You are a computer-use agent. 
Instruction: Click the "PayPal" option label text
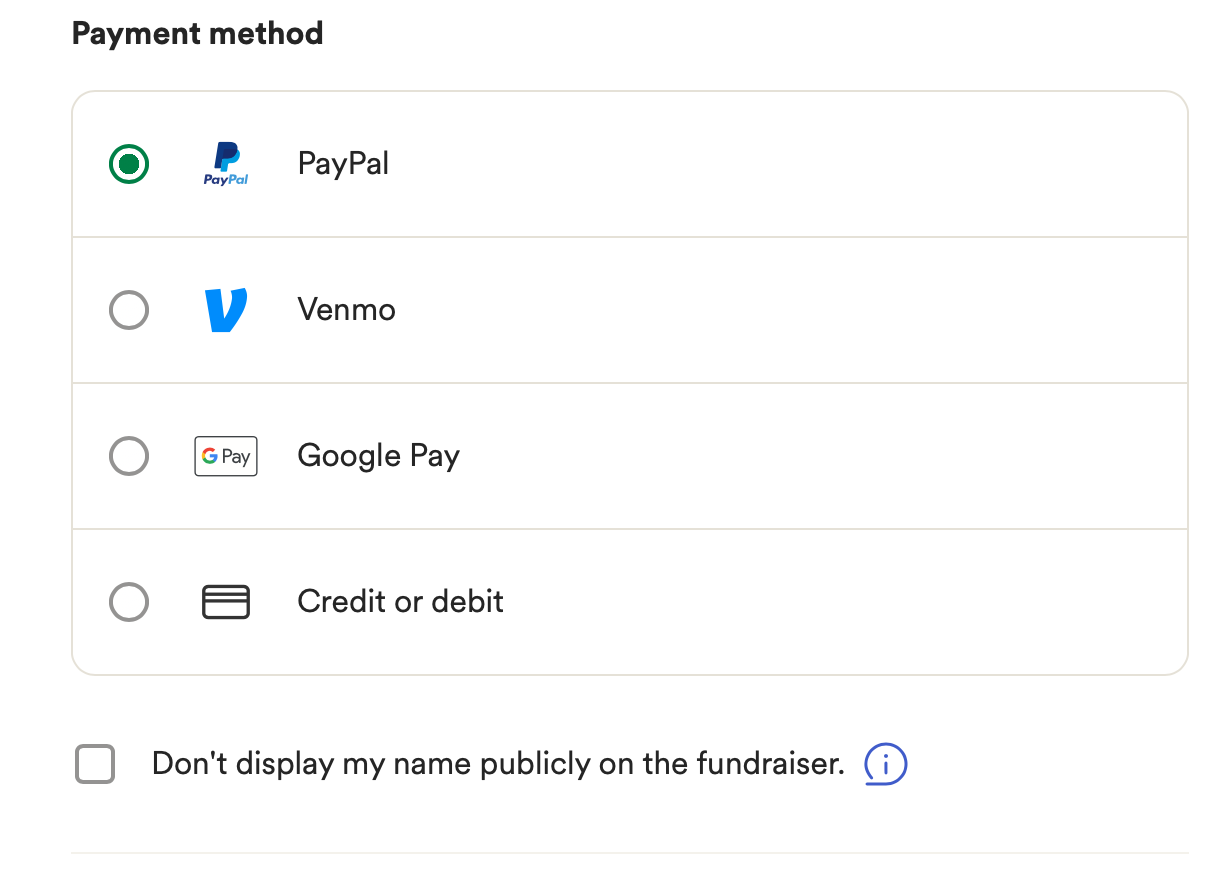point(343,164)
